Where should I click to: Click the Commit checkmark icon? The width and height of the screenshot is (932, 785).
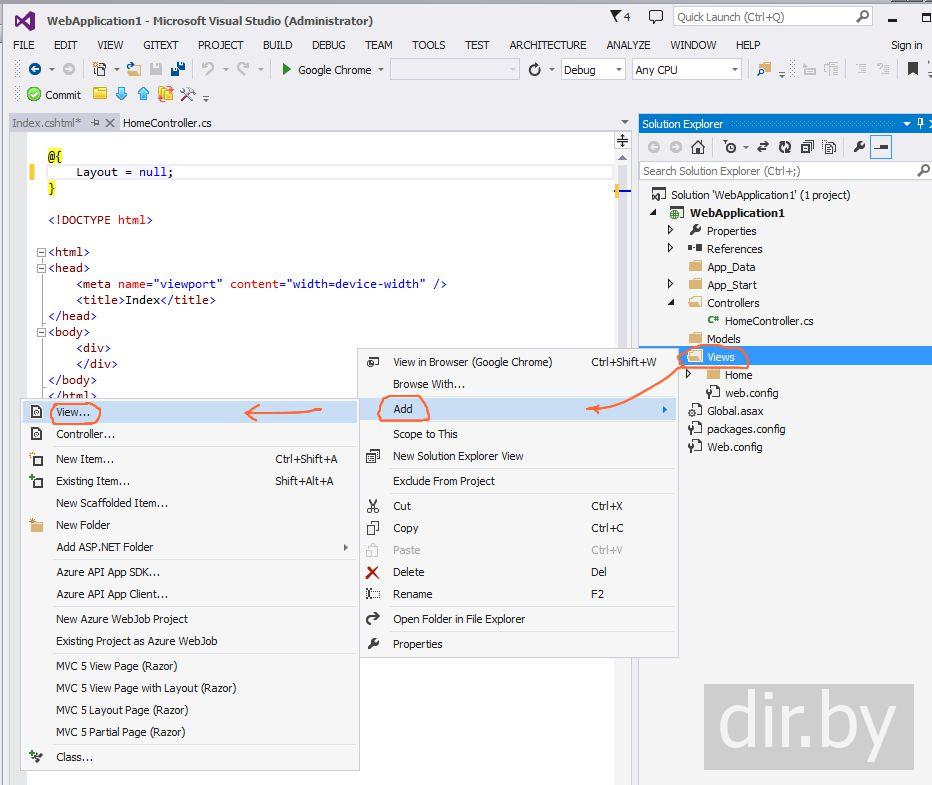(35, 94)
